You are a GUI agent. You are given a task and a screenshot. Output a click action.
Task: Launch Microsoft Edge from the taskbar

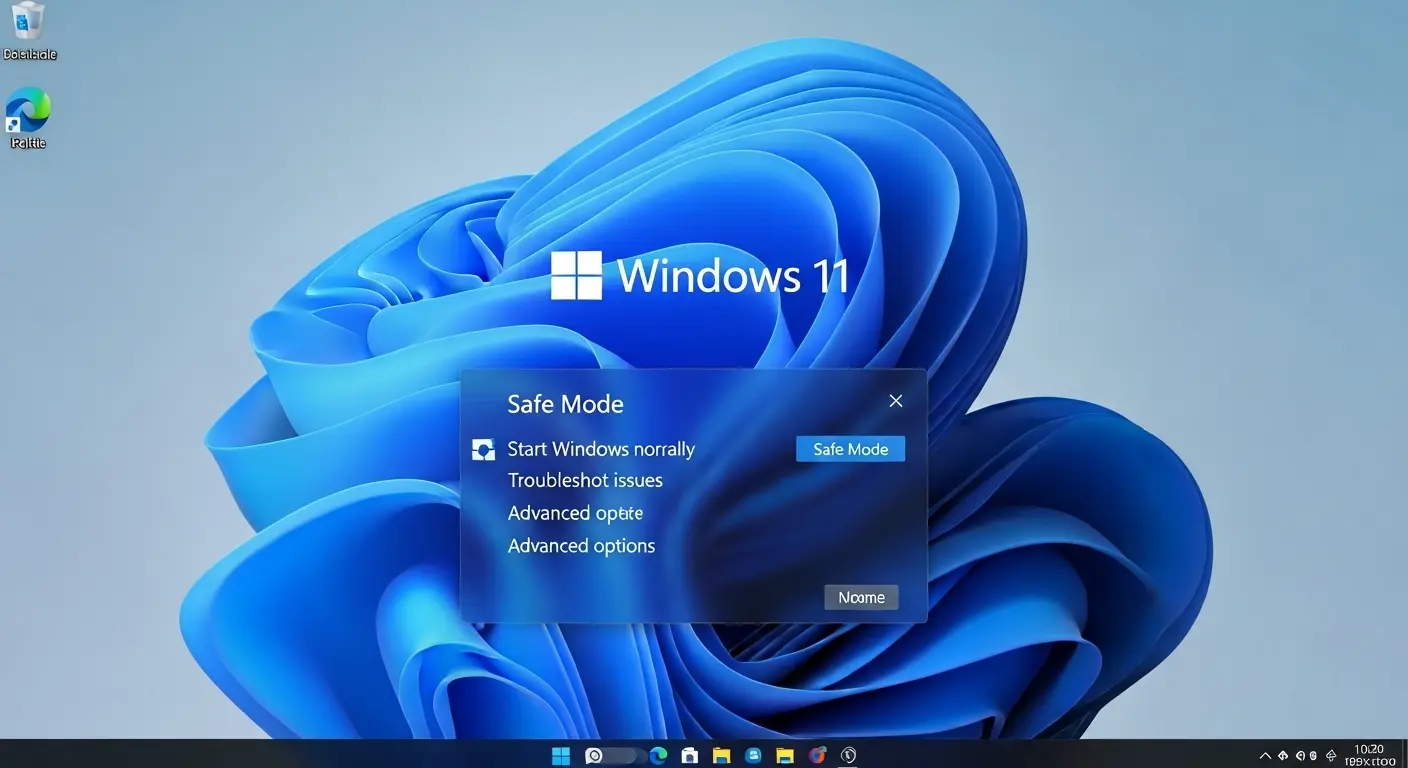tap(658, 756)
